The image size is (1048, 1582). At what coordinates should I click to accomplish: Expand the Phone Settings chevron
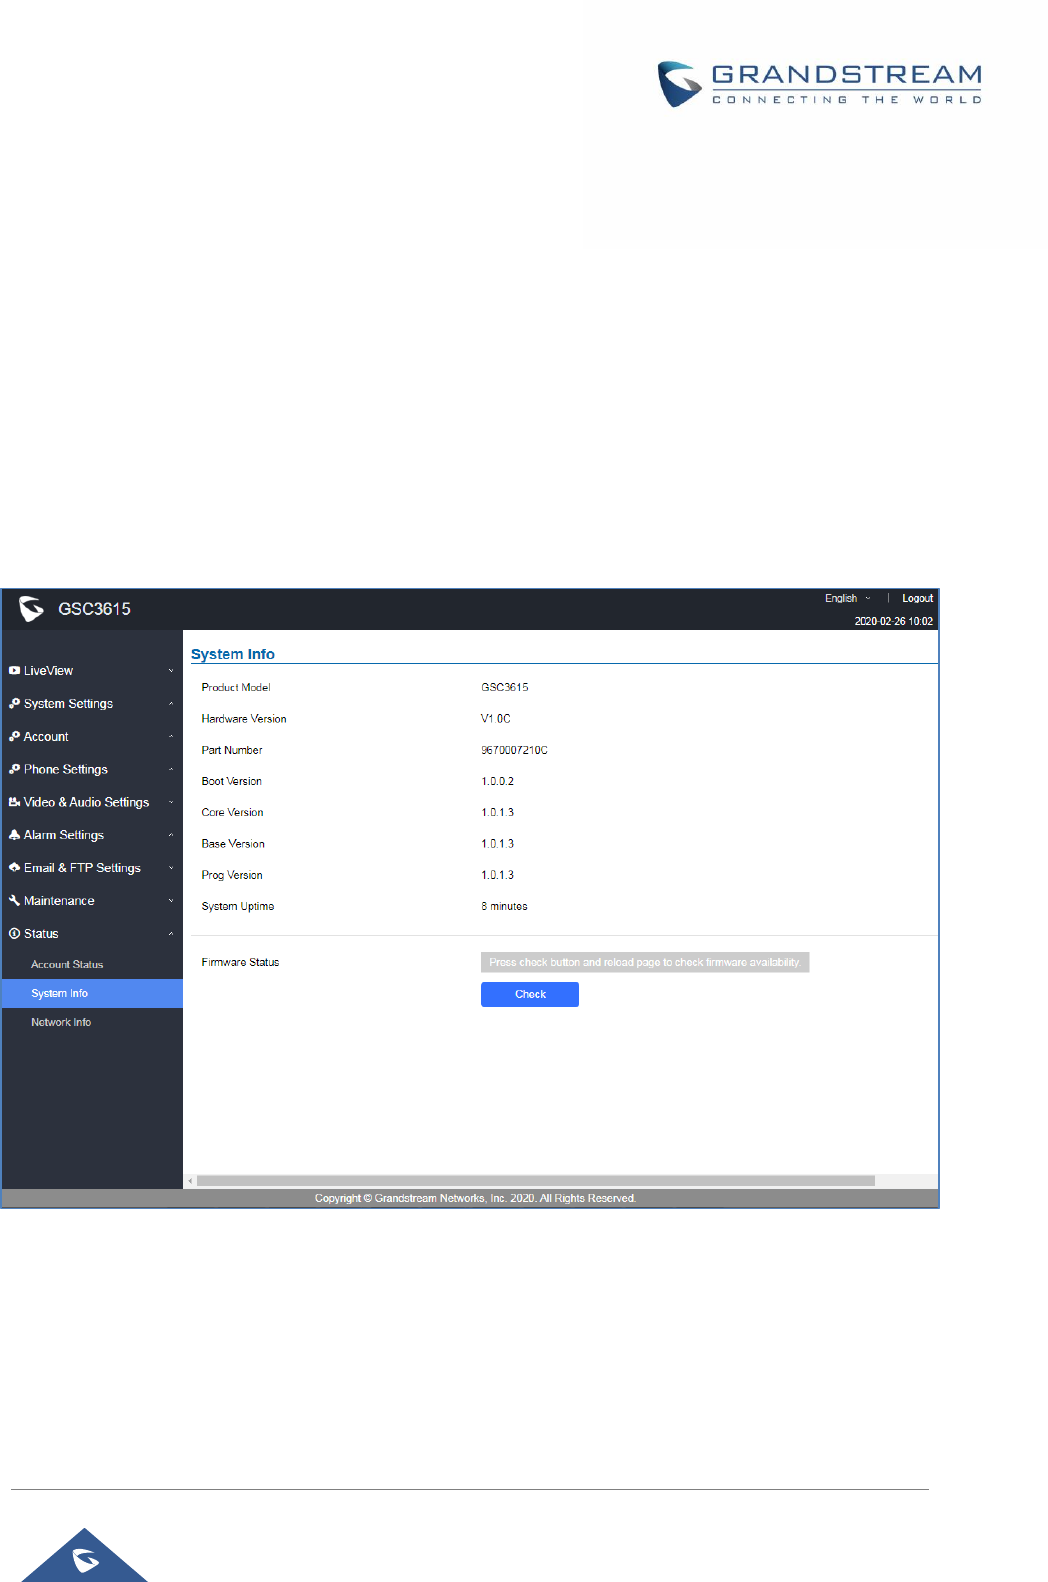click(x=171, y=770)
